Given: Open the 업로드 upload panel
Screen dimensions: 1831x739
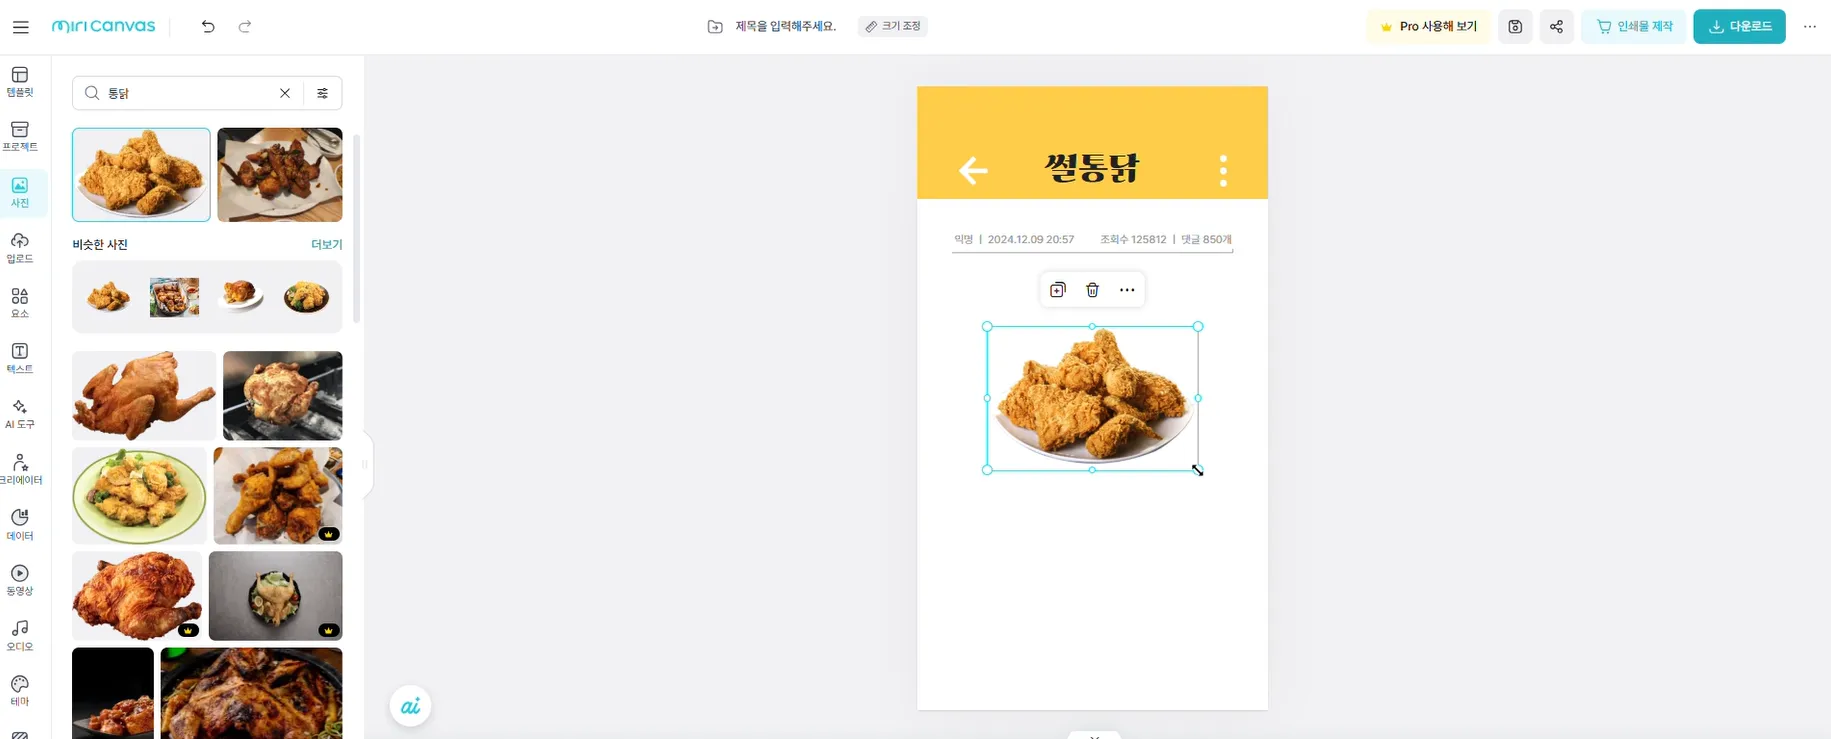Looking at the screenshot, I should pyautogui.click(x=20, y=248).
